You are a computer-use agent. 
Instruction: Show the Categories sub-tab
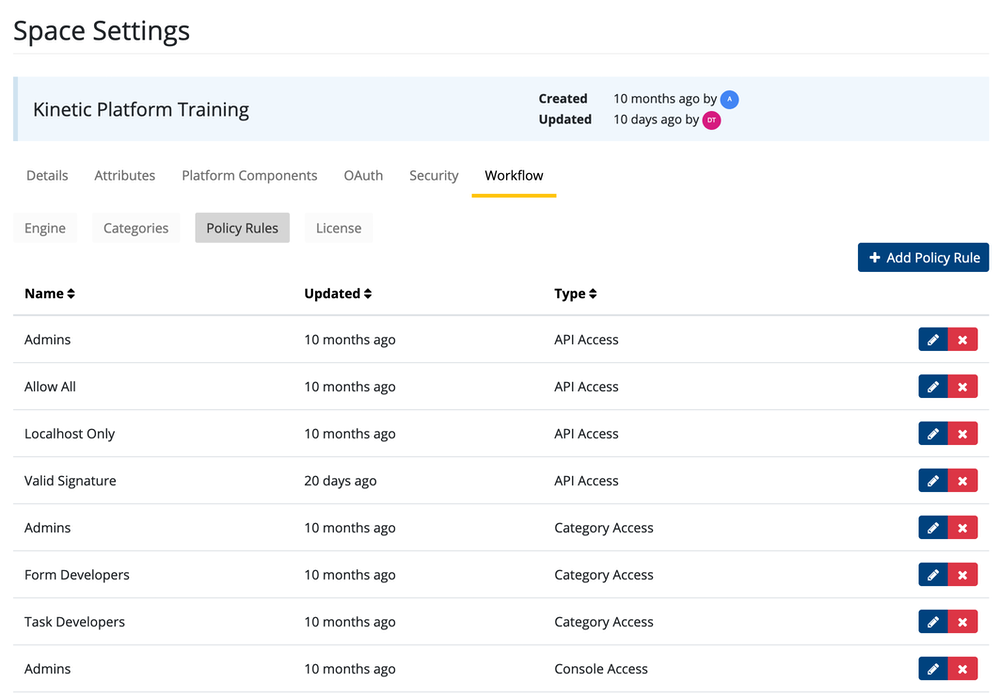pos(136,228)
